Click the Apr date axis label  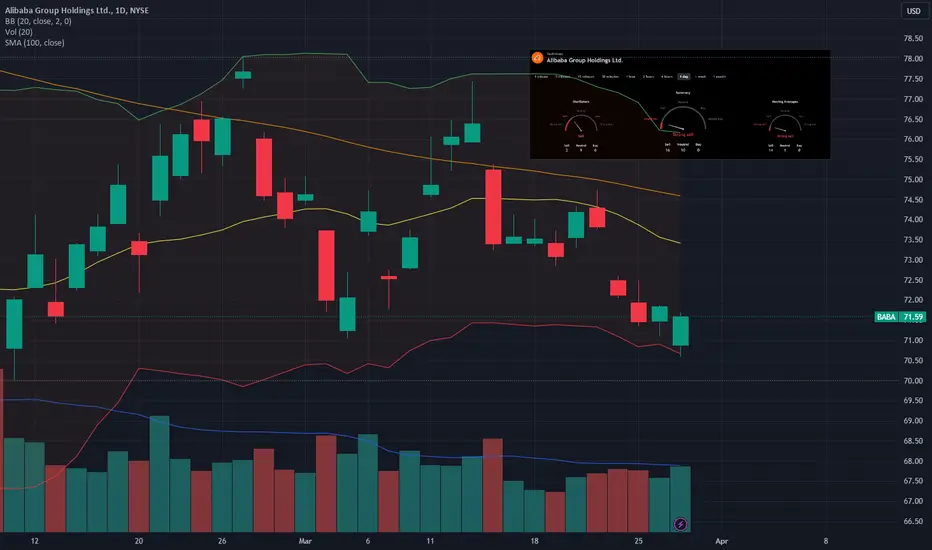pyautogui.click(x=722, y=541)
